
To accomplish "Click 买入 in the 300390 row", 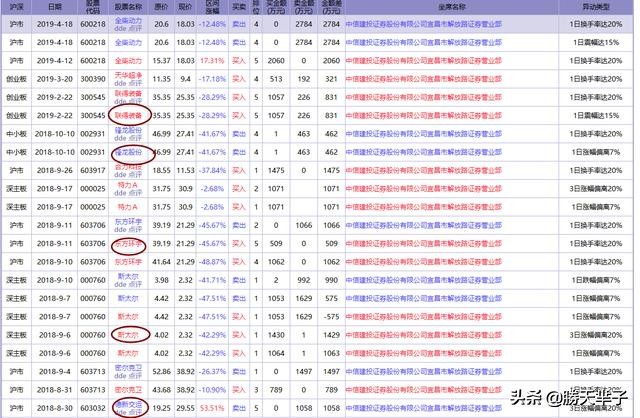I will [239, 79].
